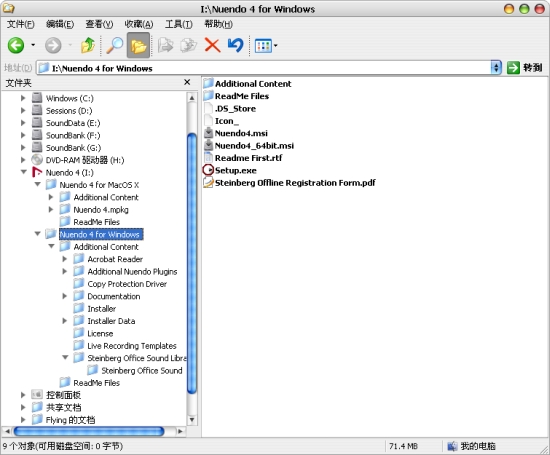Click the red Delete X icon
The height and width of the screenshot is (455, 550).
(212, 45)
